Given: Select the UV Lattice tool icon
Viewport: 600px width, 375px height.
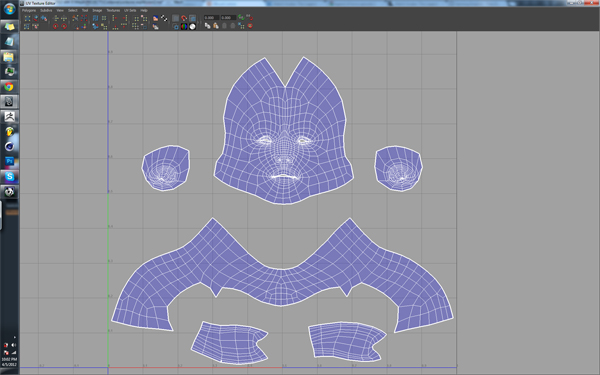Looking at the screenshot, I should coord(28,18).
